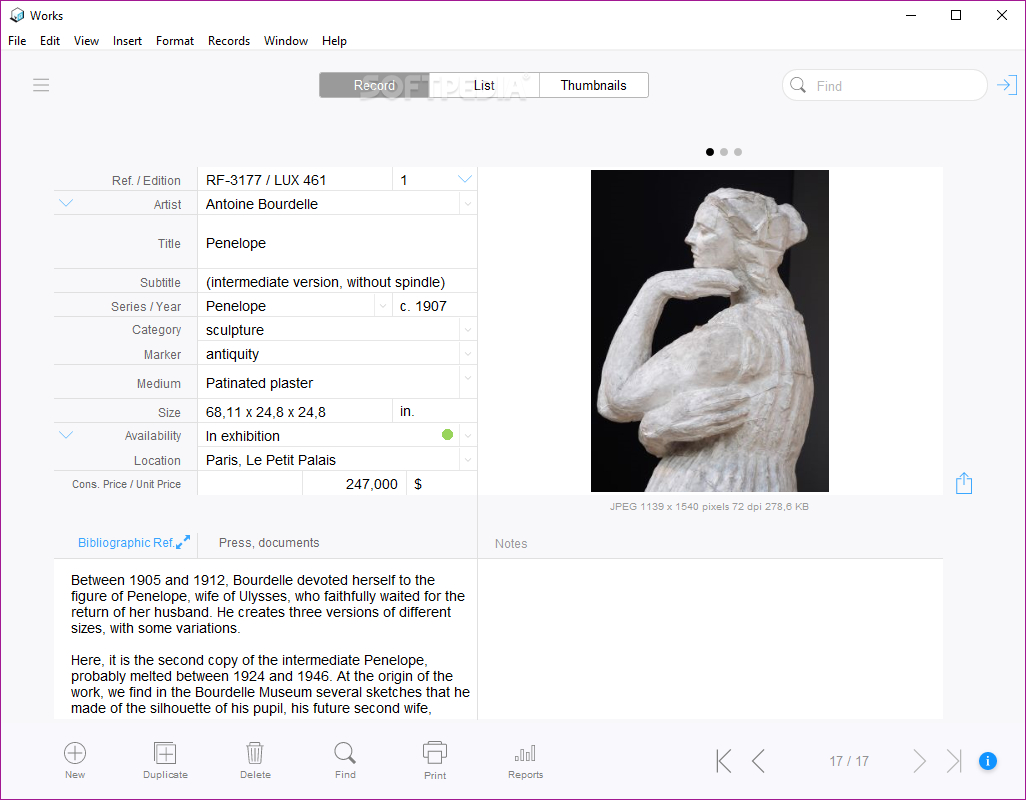Open the Insert menu
The image size is (1026, 800).
(127, 41)
